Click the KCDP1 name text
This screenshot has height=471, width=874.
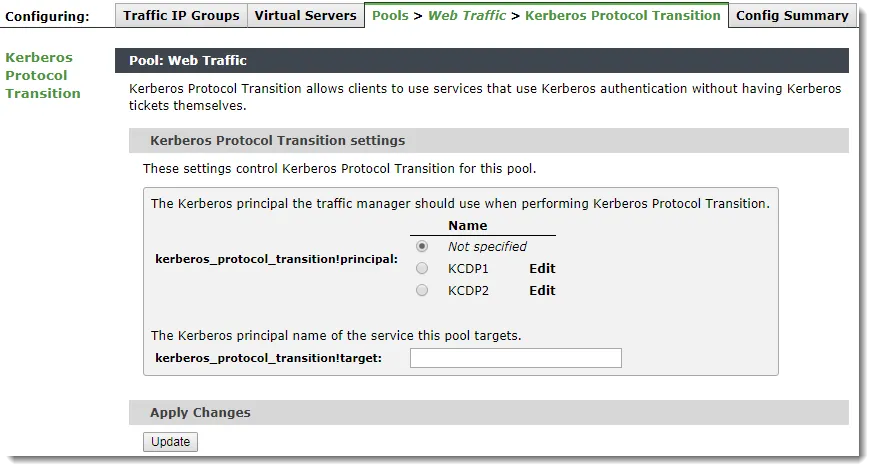(468, 269)
